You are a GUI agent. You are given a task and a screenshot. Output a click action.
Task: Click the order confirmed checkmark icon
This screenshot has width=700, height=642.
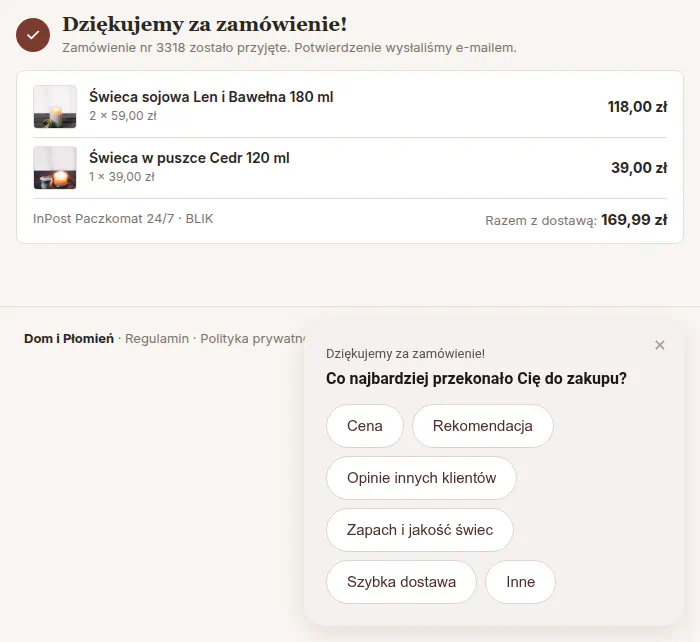[x=33, y=35]
